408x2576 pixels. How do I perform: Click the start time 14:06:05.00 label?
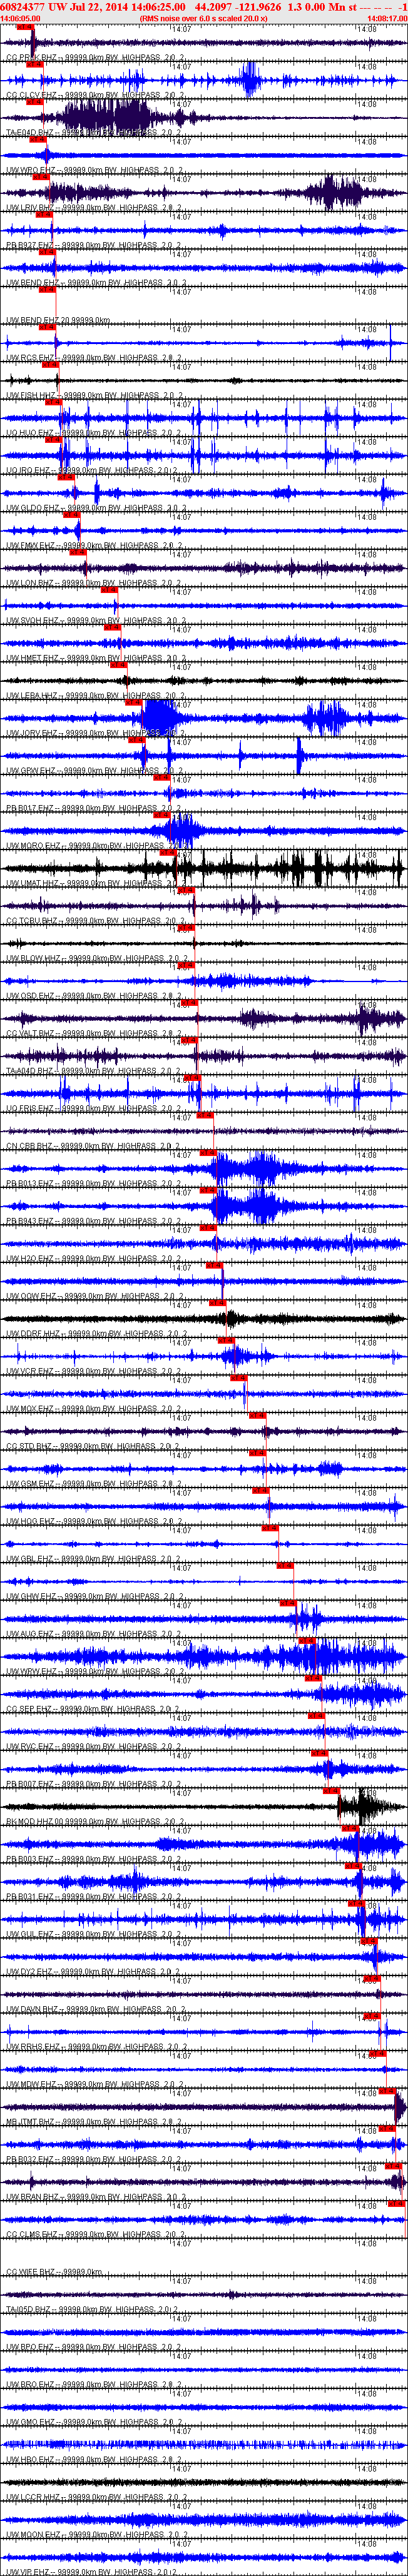pos(21,18)
